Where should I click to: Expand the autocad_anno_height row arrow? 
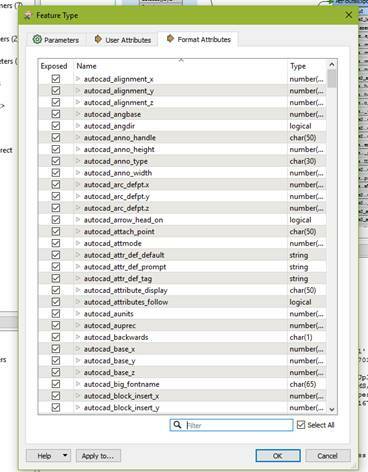click(78, 149)
